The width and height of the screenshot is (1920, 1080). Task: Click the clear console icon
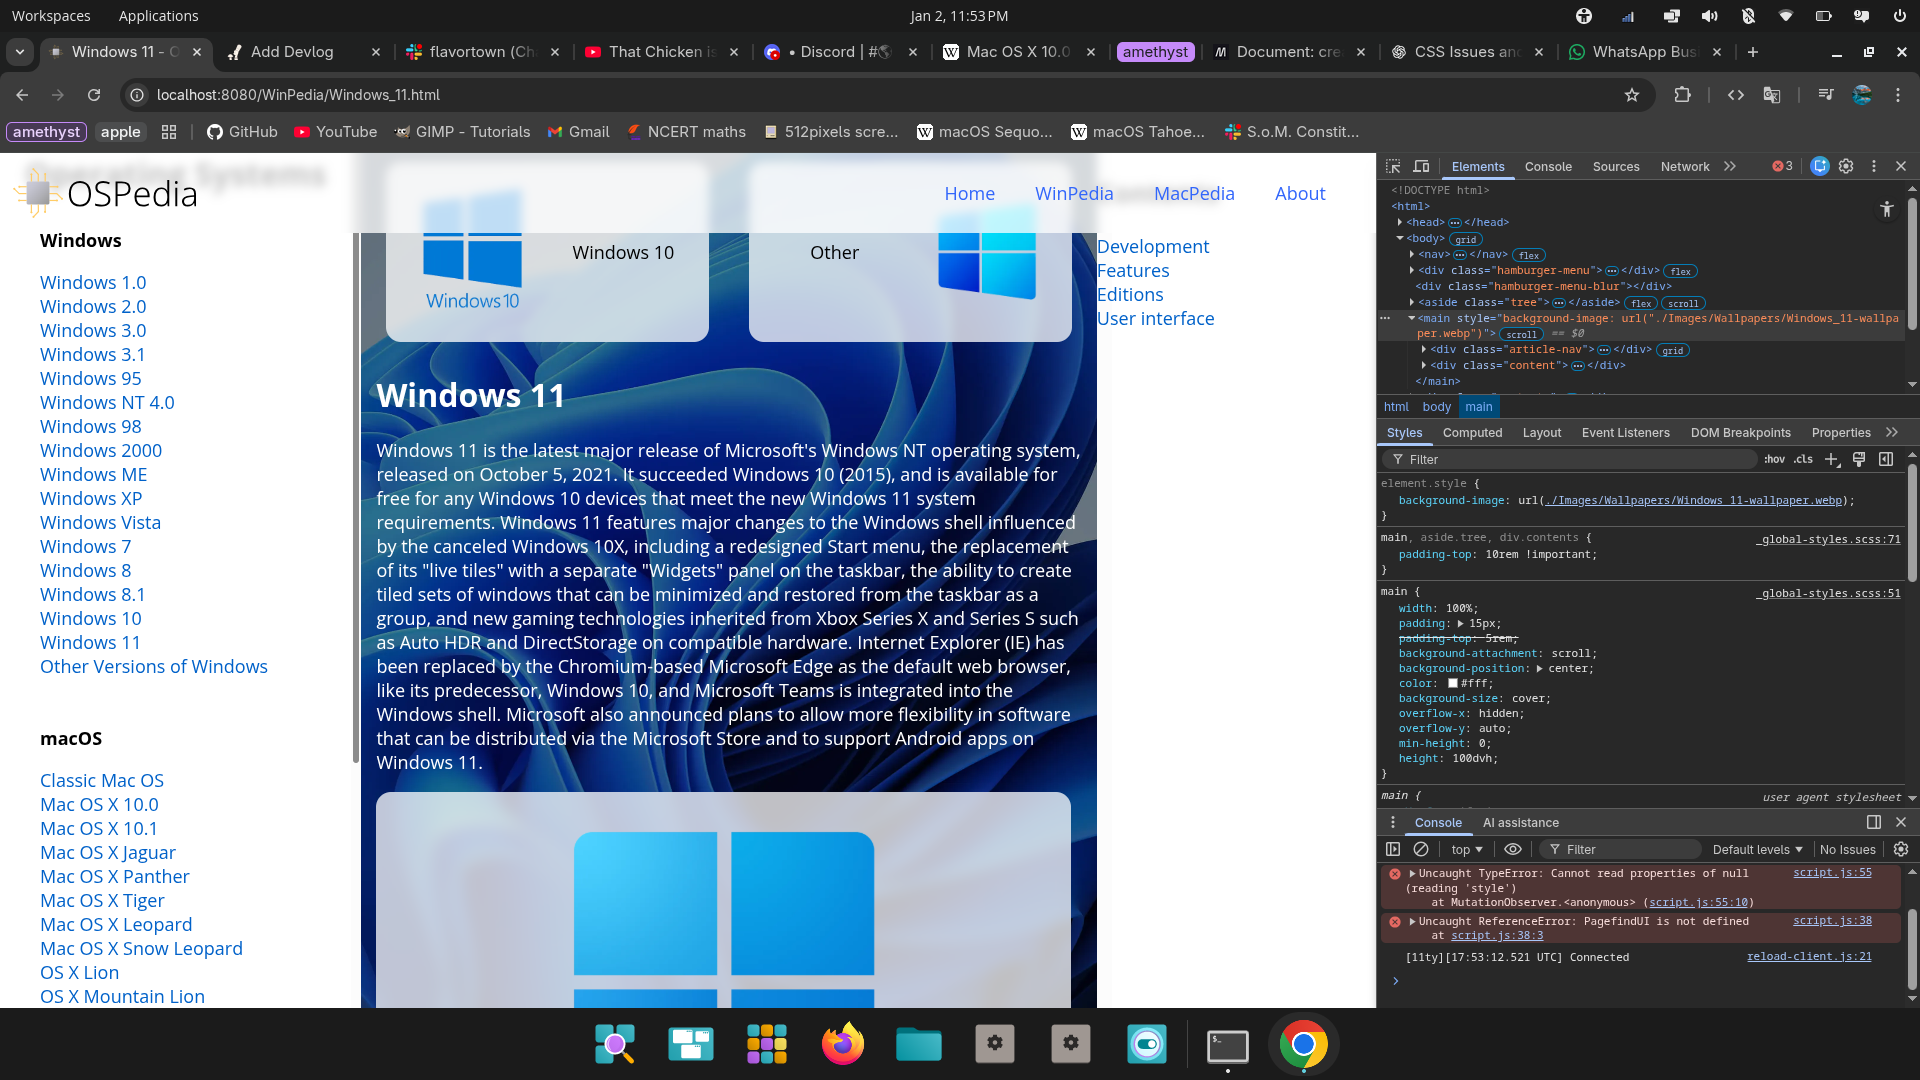tap(1421, 849)
